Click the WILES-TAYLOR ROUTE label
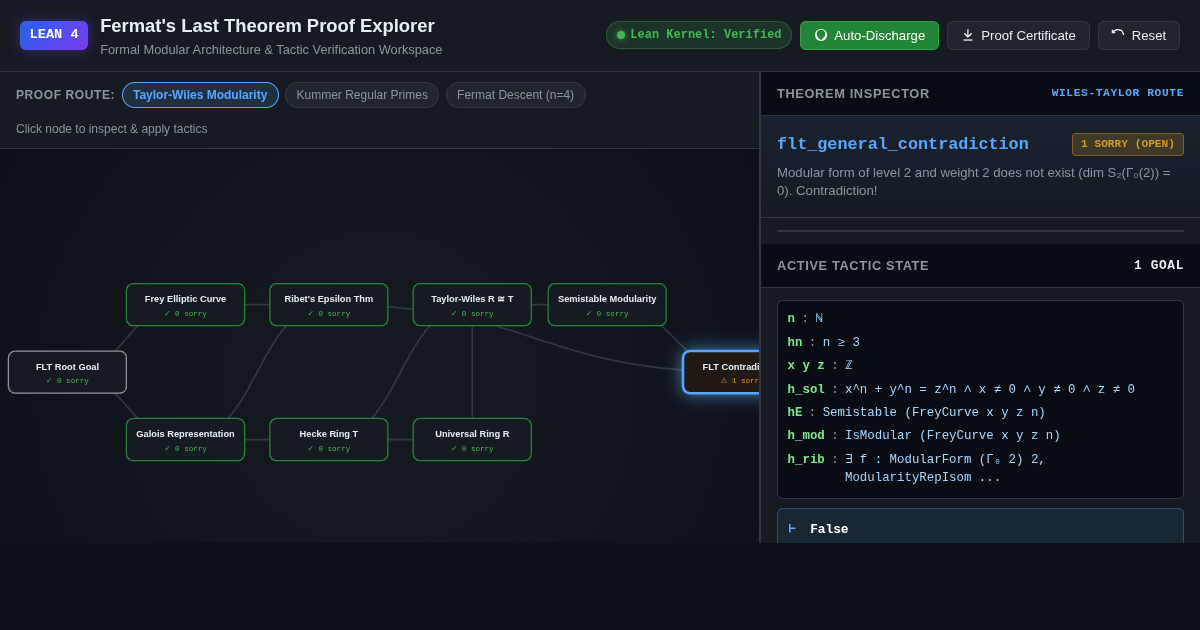1200x630 pixels. tap(1117, 93)
